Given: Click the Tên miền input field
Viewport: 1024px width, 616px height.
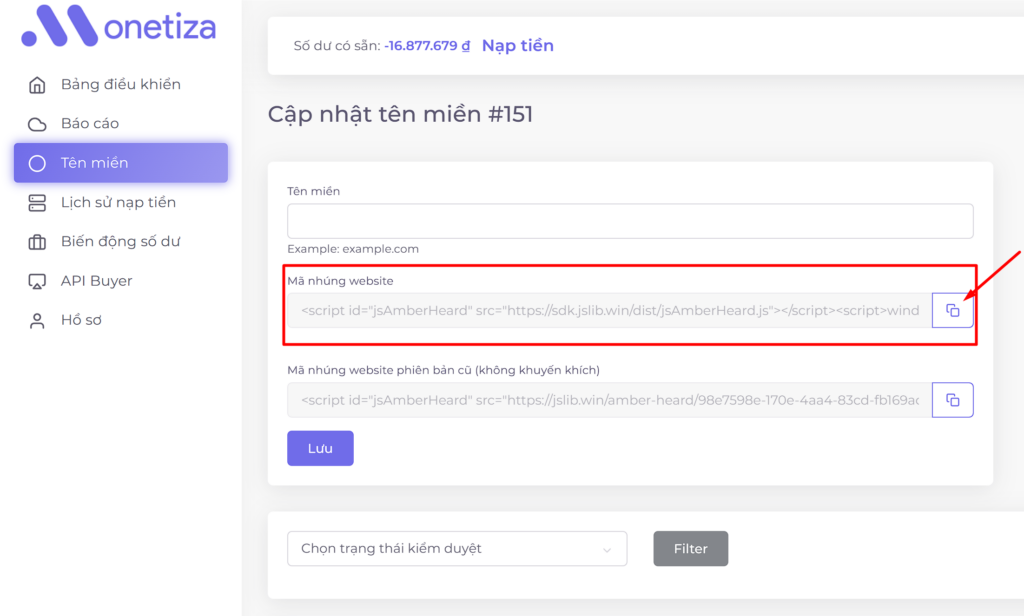Looking at the screenshot, I should pyautogui.click(x=630, y=221).
